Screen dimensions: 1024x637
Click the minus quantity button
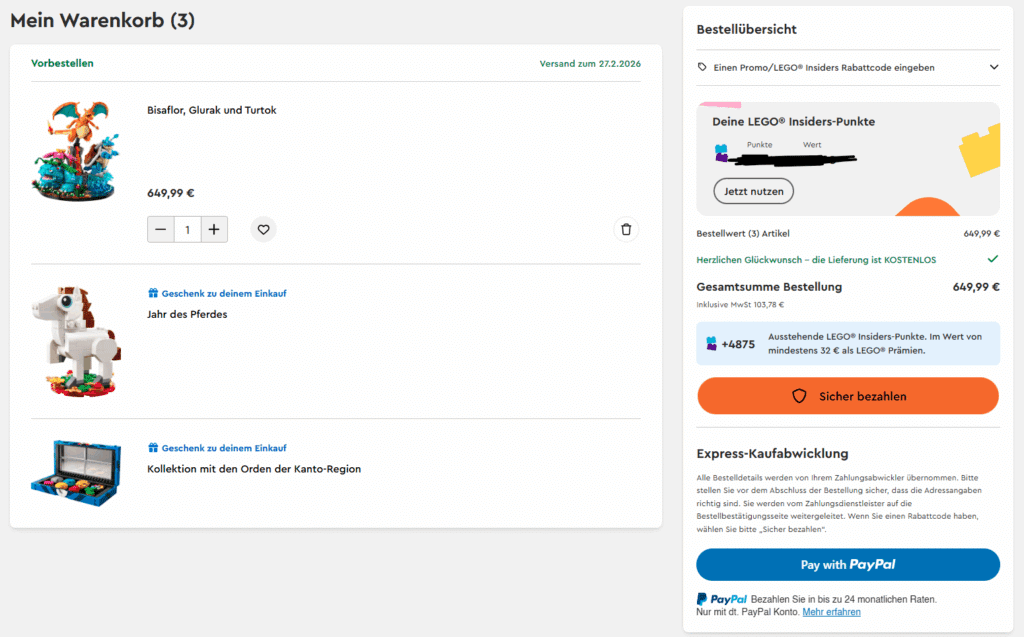(x=161, y=229)
